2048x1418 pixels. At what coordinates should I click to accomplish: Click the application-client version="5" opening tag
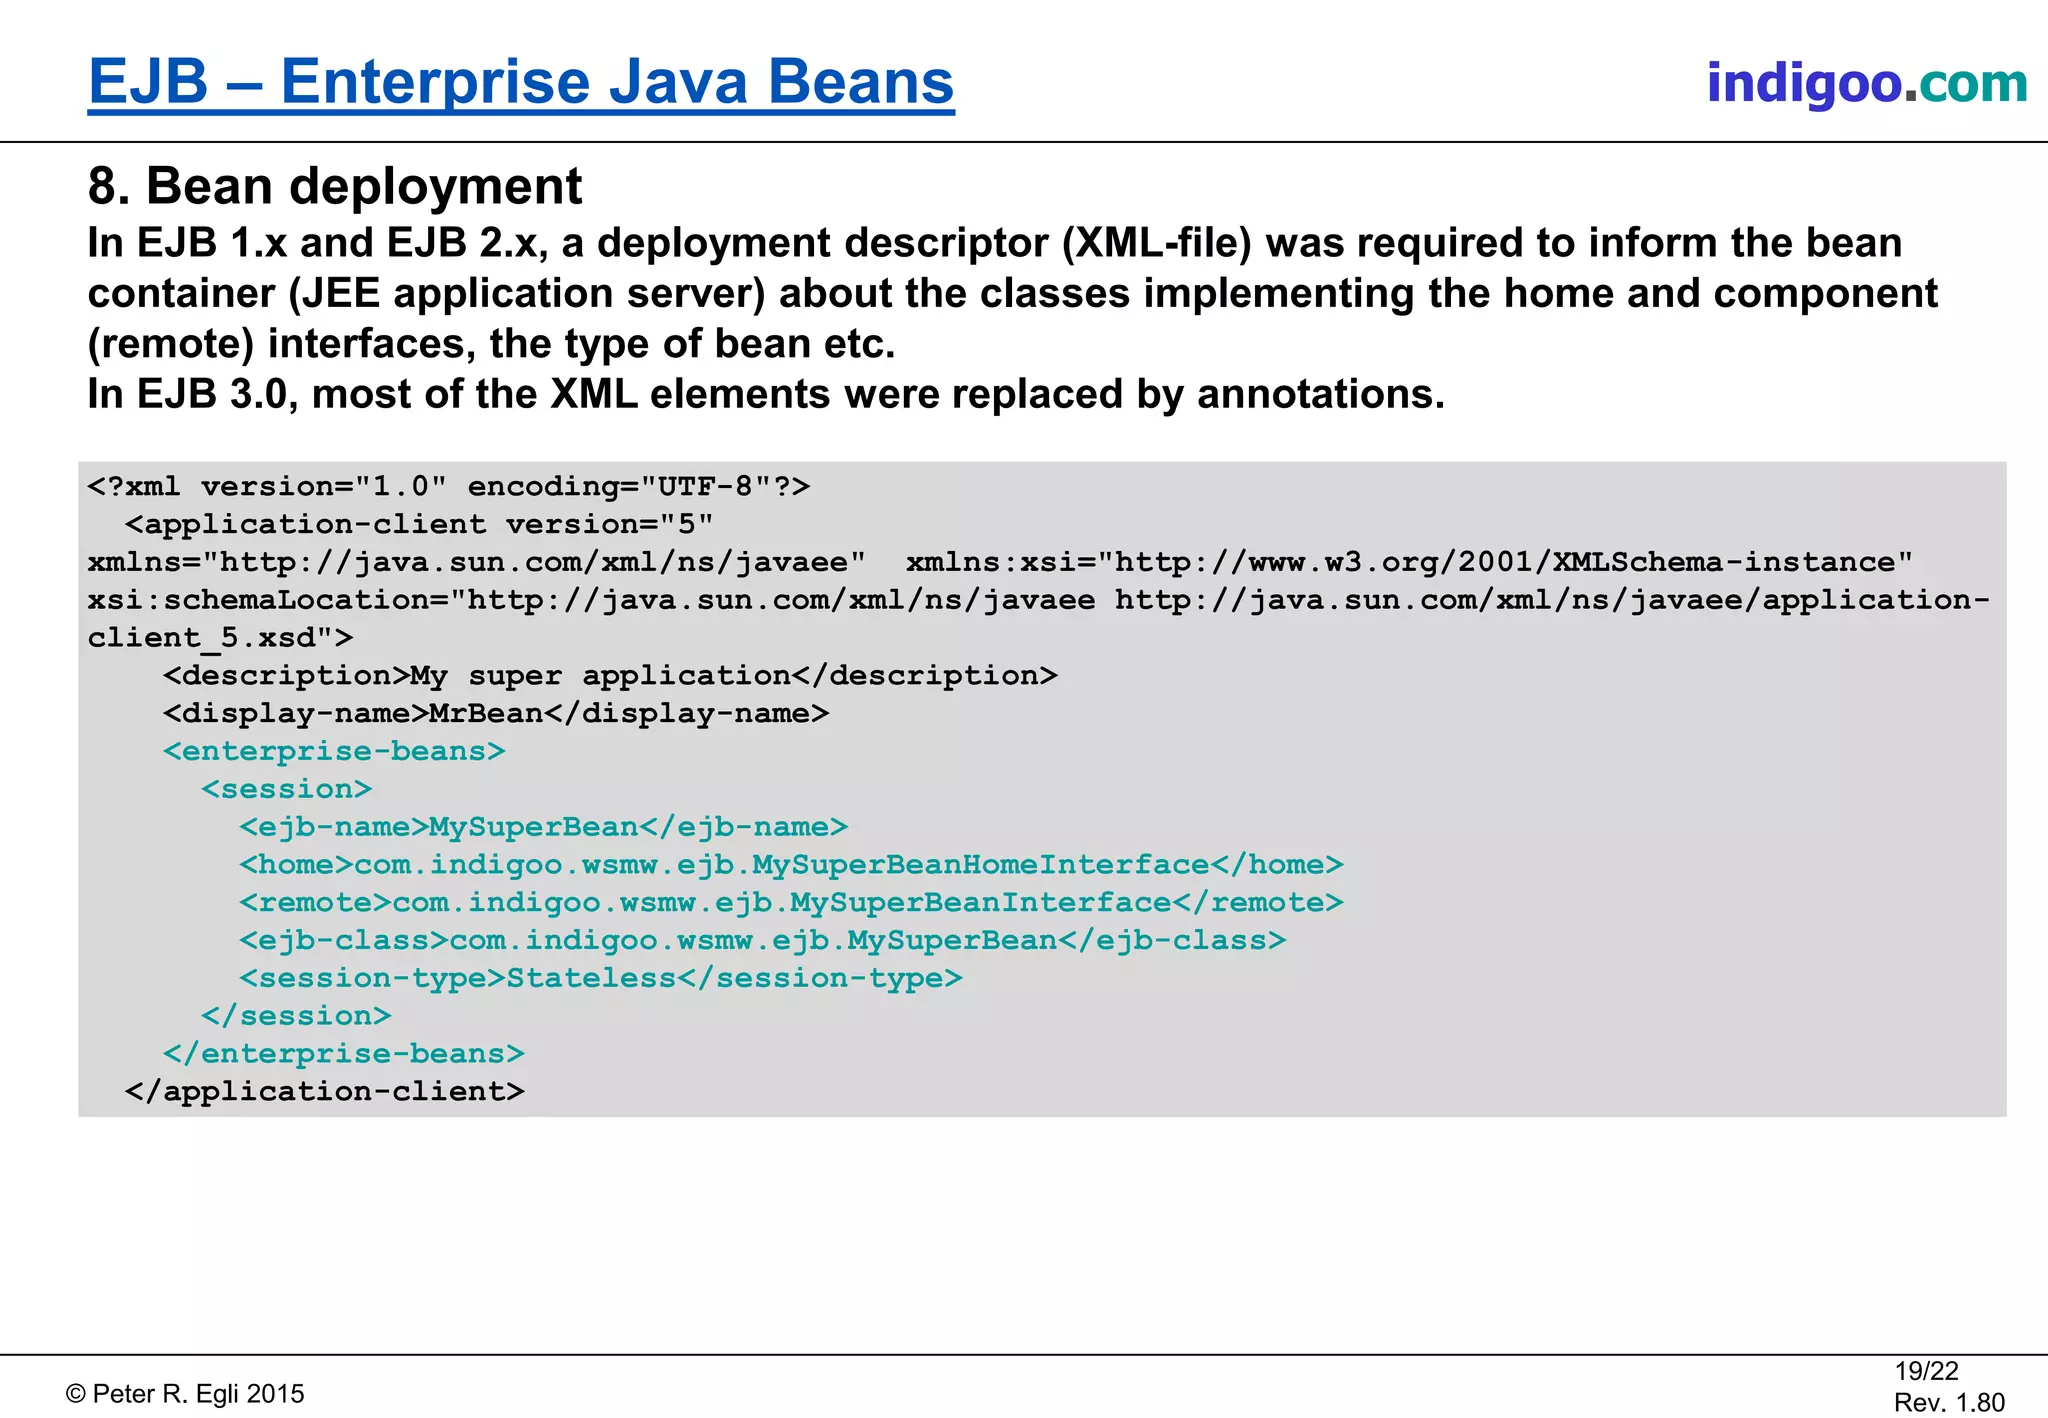[420, 525]
